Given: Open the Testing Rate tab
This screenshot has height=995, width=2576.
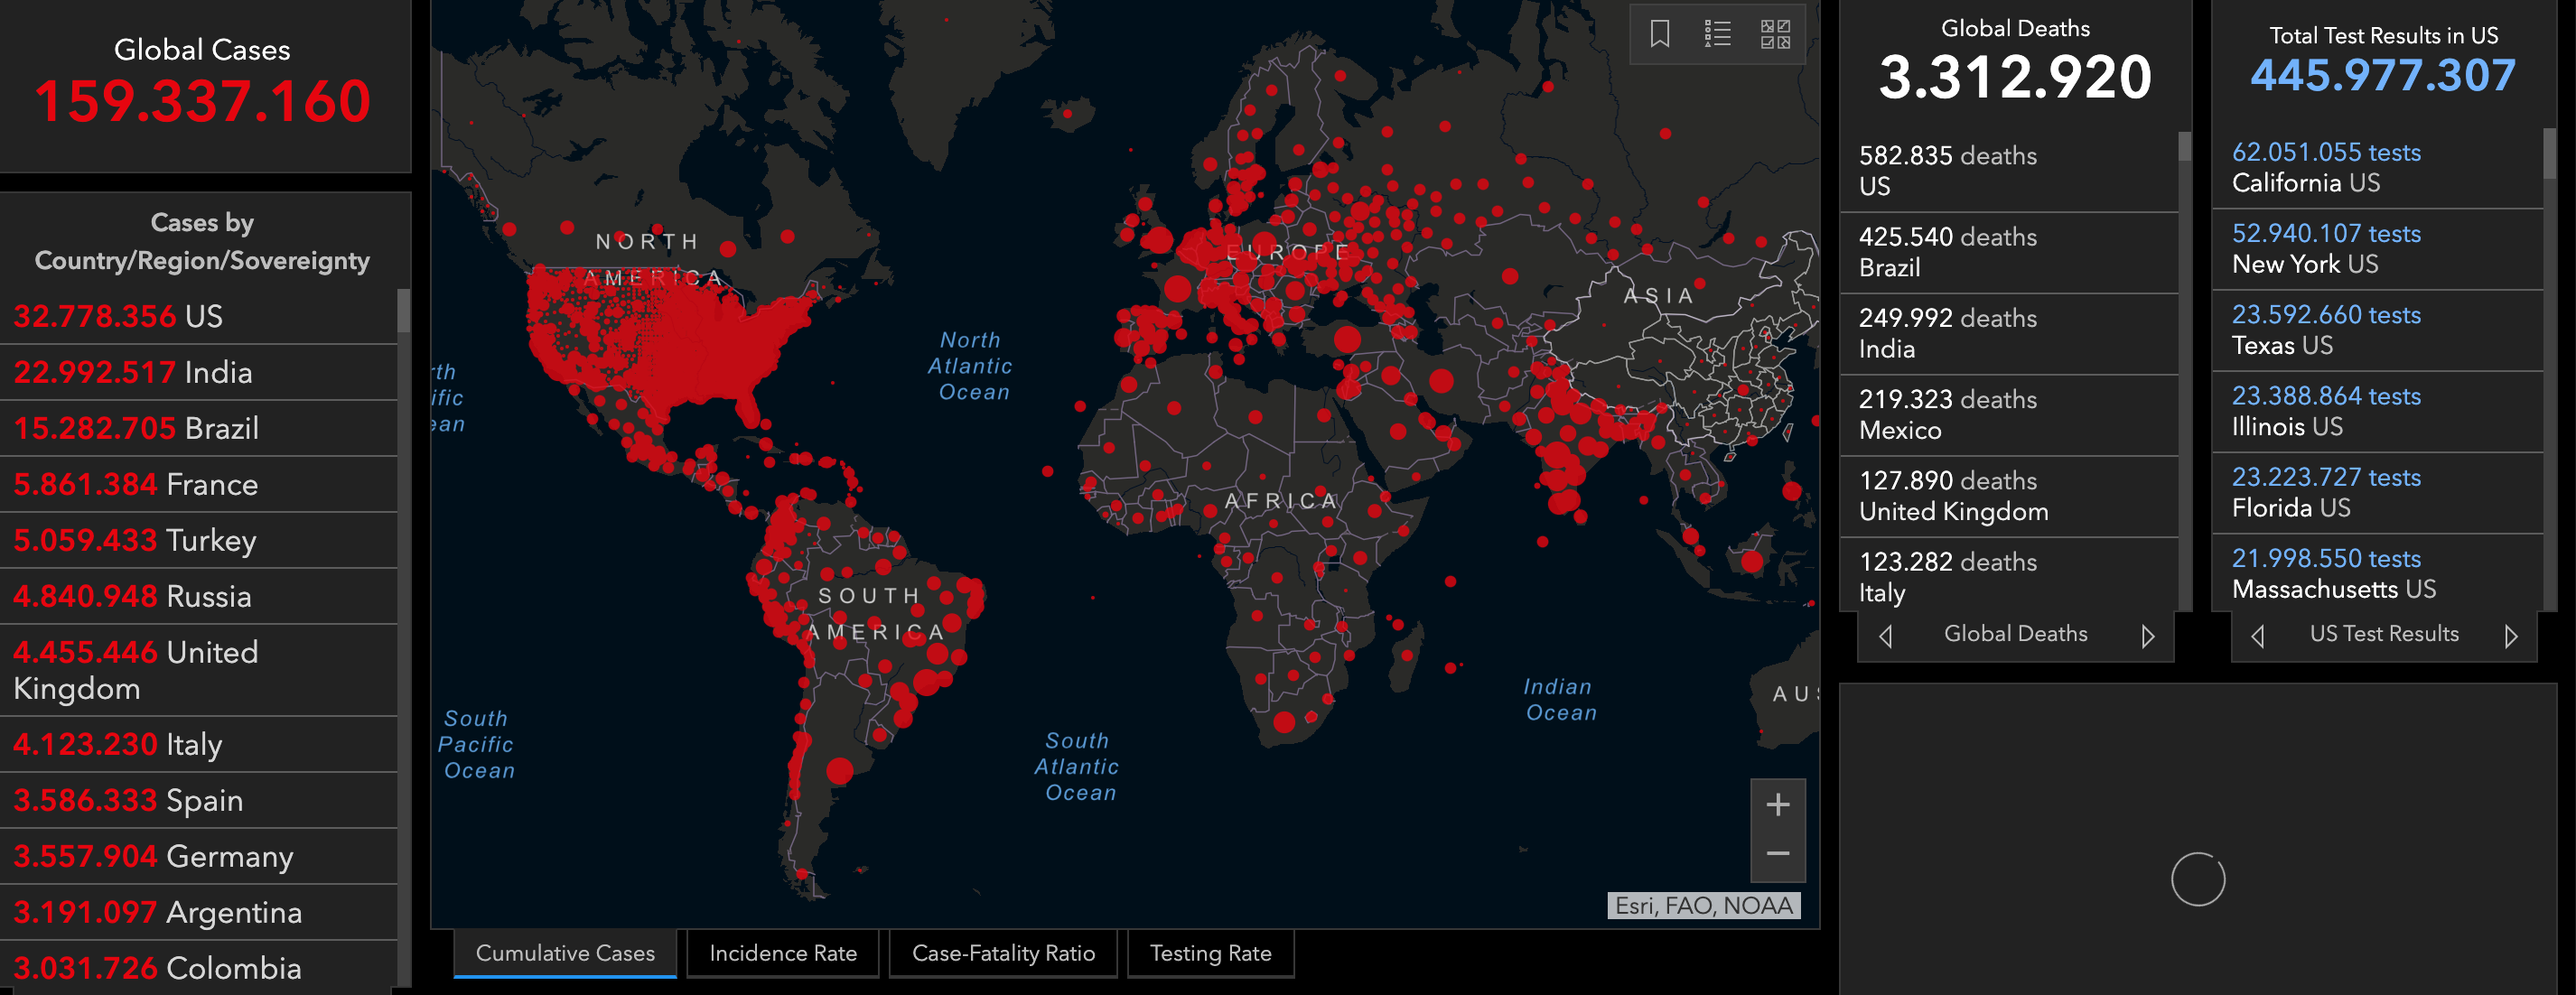Looking at the screenshot, I should click(1210, 953).
